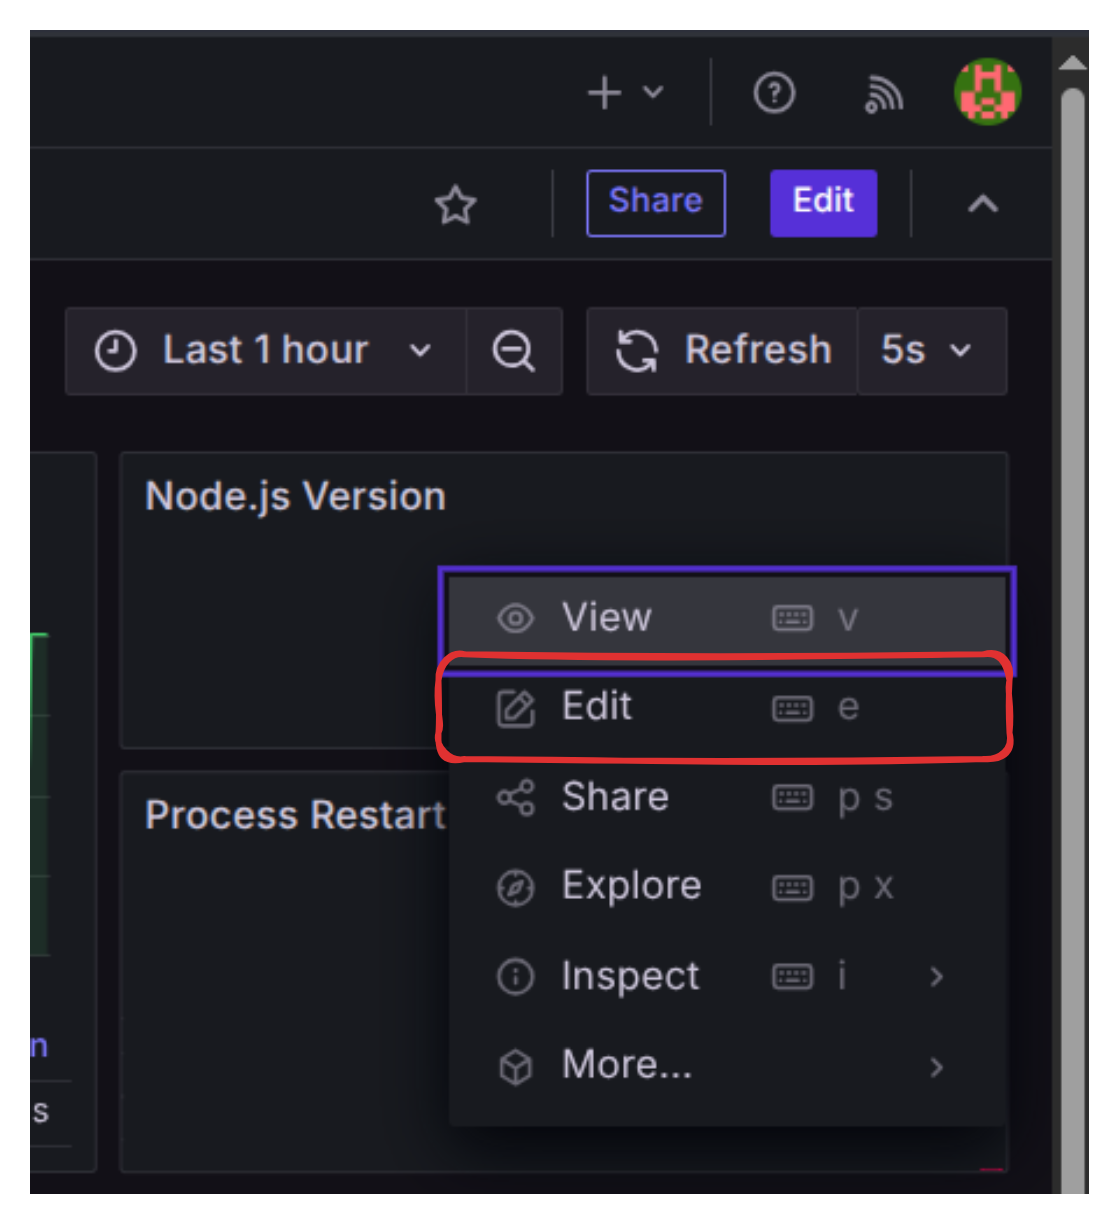This screenshot has width=1119, height=1224.
Task: Expand the create menu next to the plus icon
Action: click(651, 93)
